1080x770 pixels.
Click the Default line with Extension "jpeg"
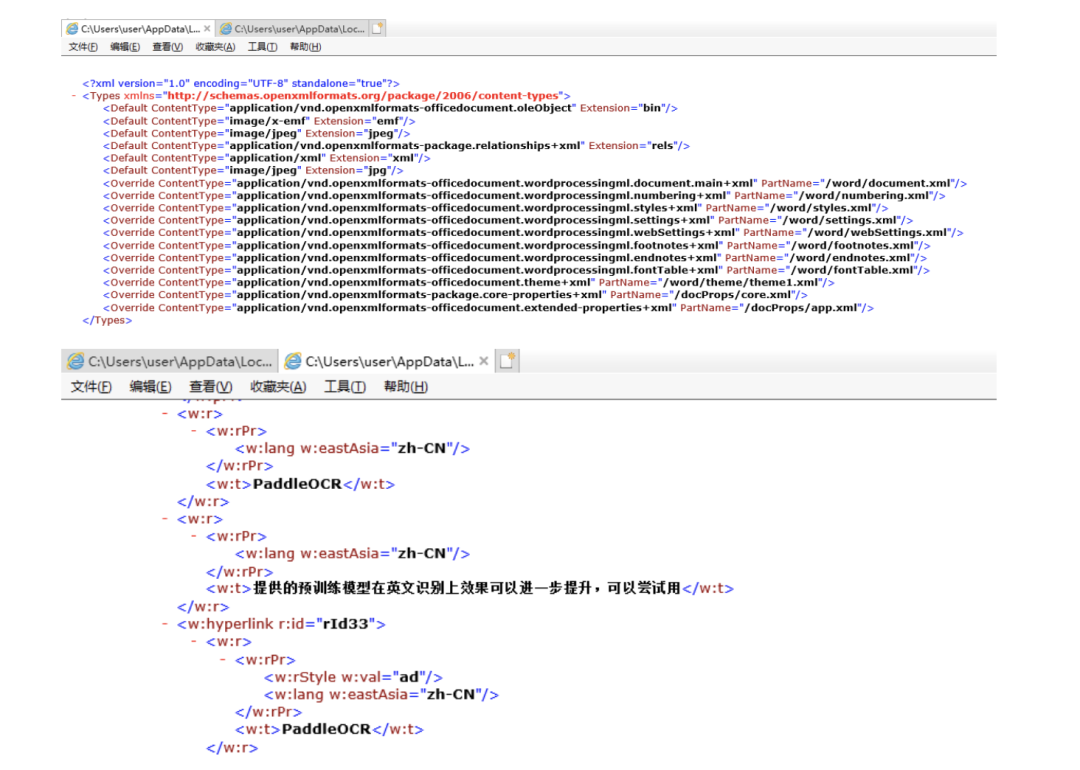[x=257, y=134]
